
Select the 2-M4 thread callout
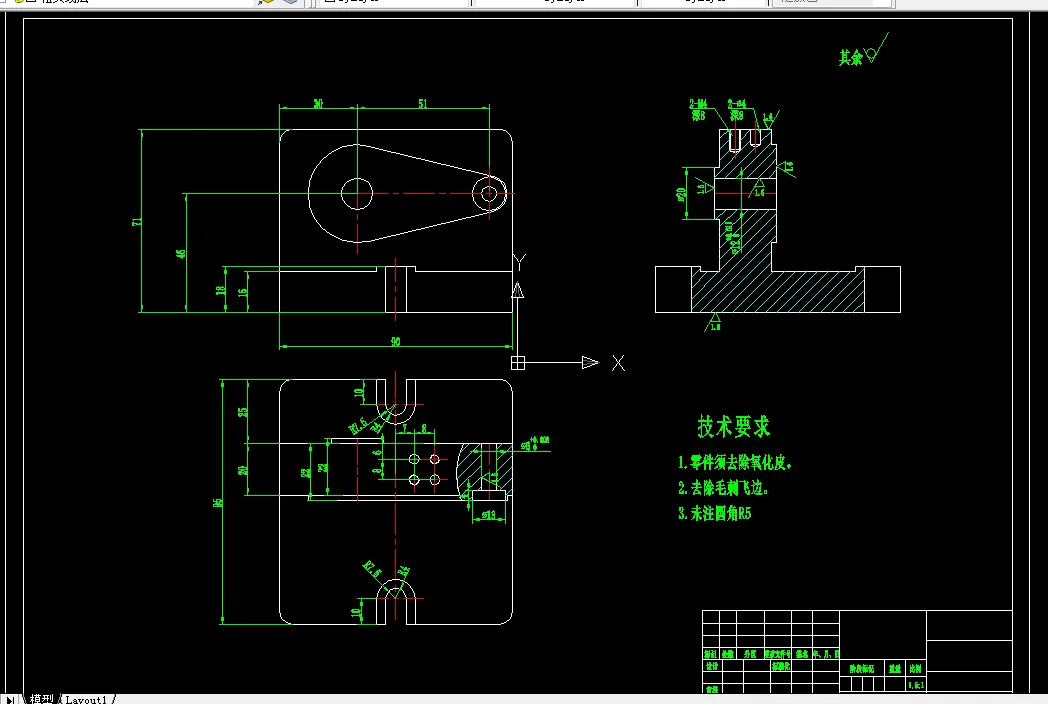coord(698,104)
